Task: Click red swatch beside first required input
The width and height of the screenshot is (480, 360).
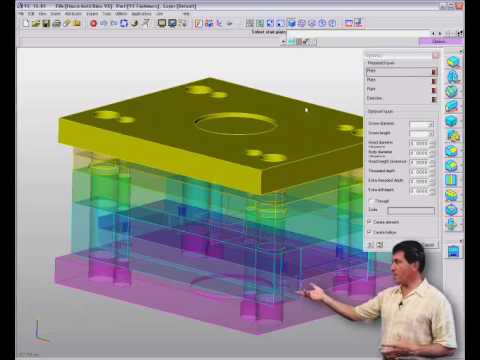Action: click(x=434, y=72)
